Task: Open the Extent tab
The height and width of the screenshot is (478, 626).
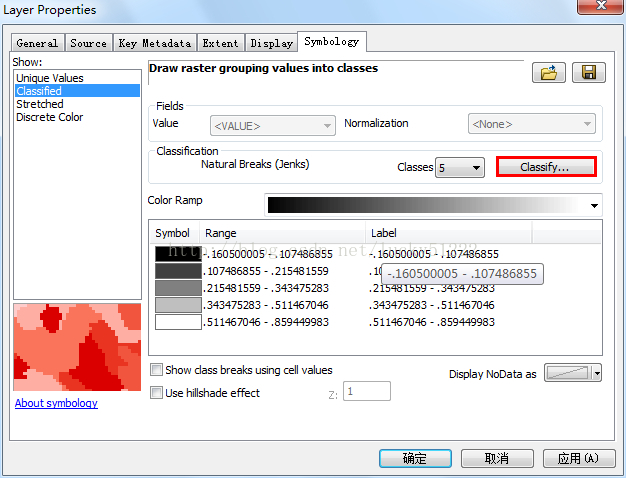Action: tap(220, 43)
